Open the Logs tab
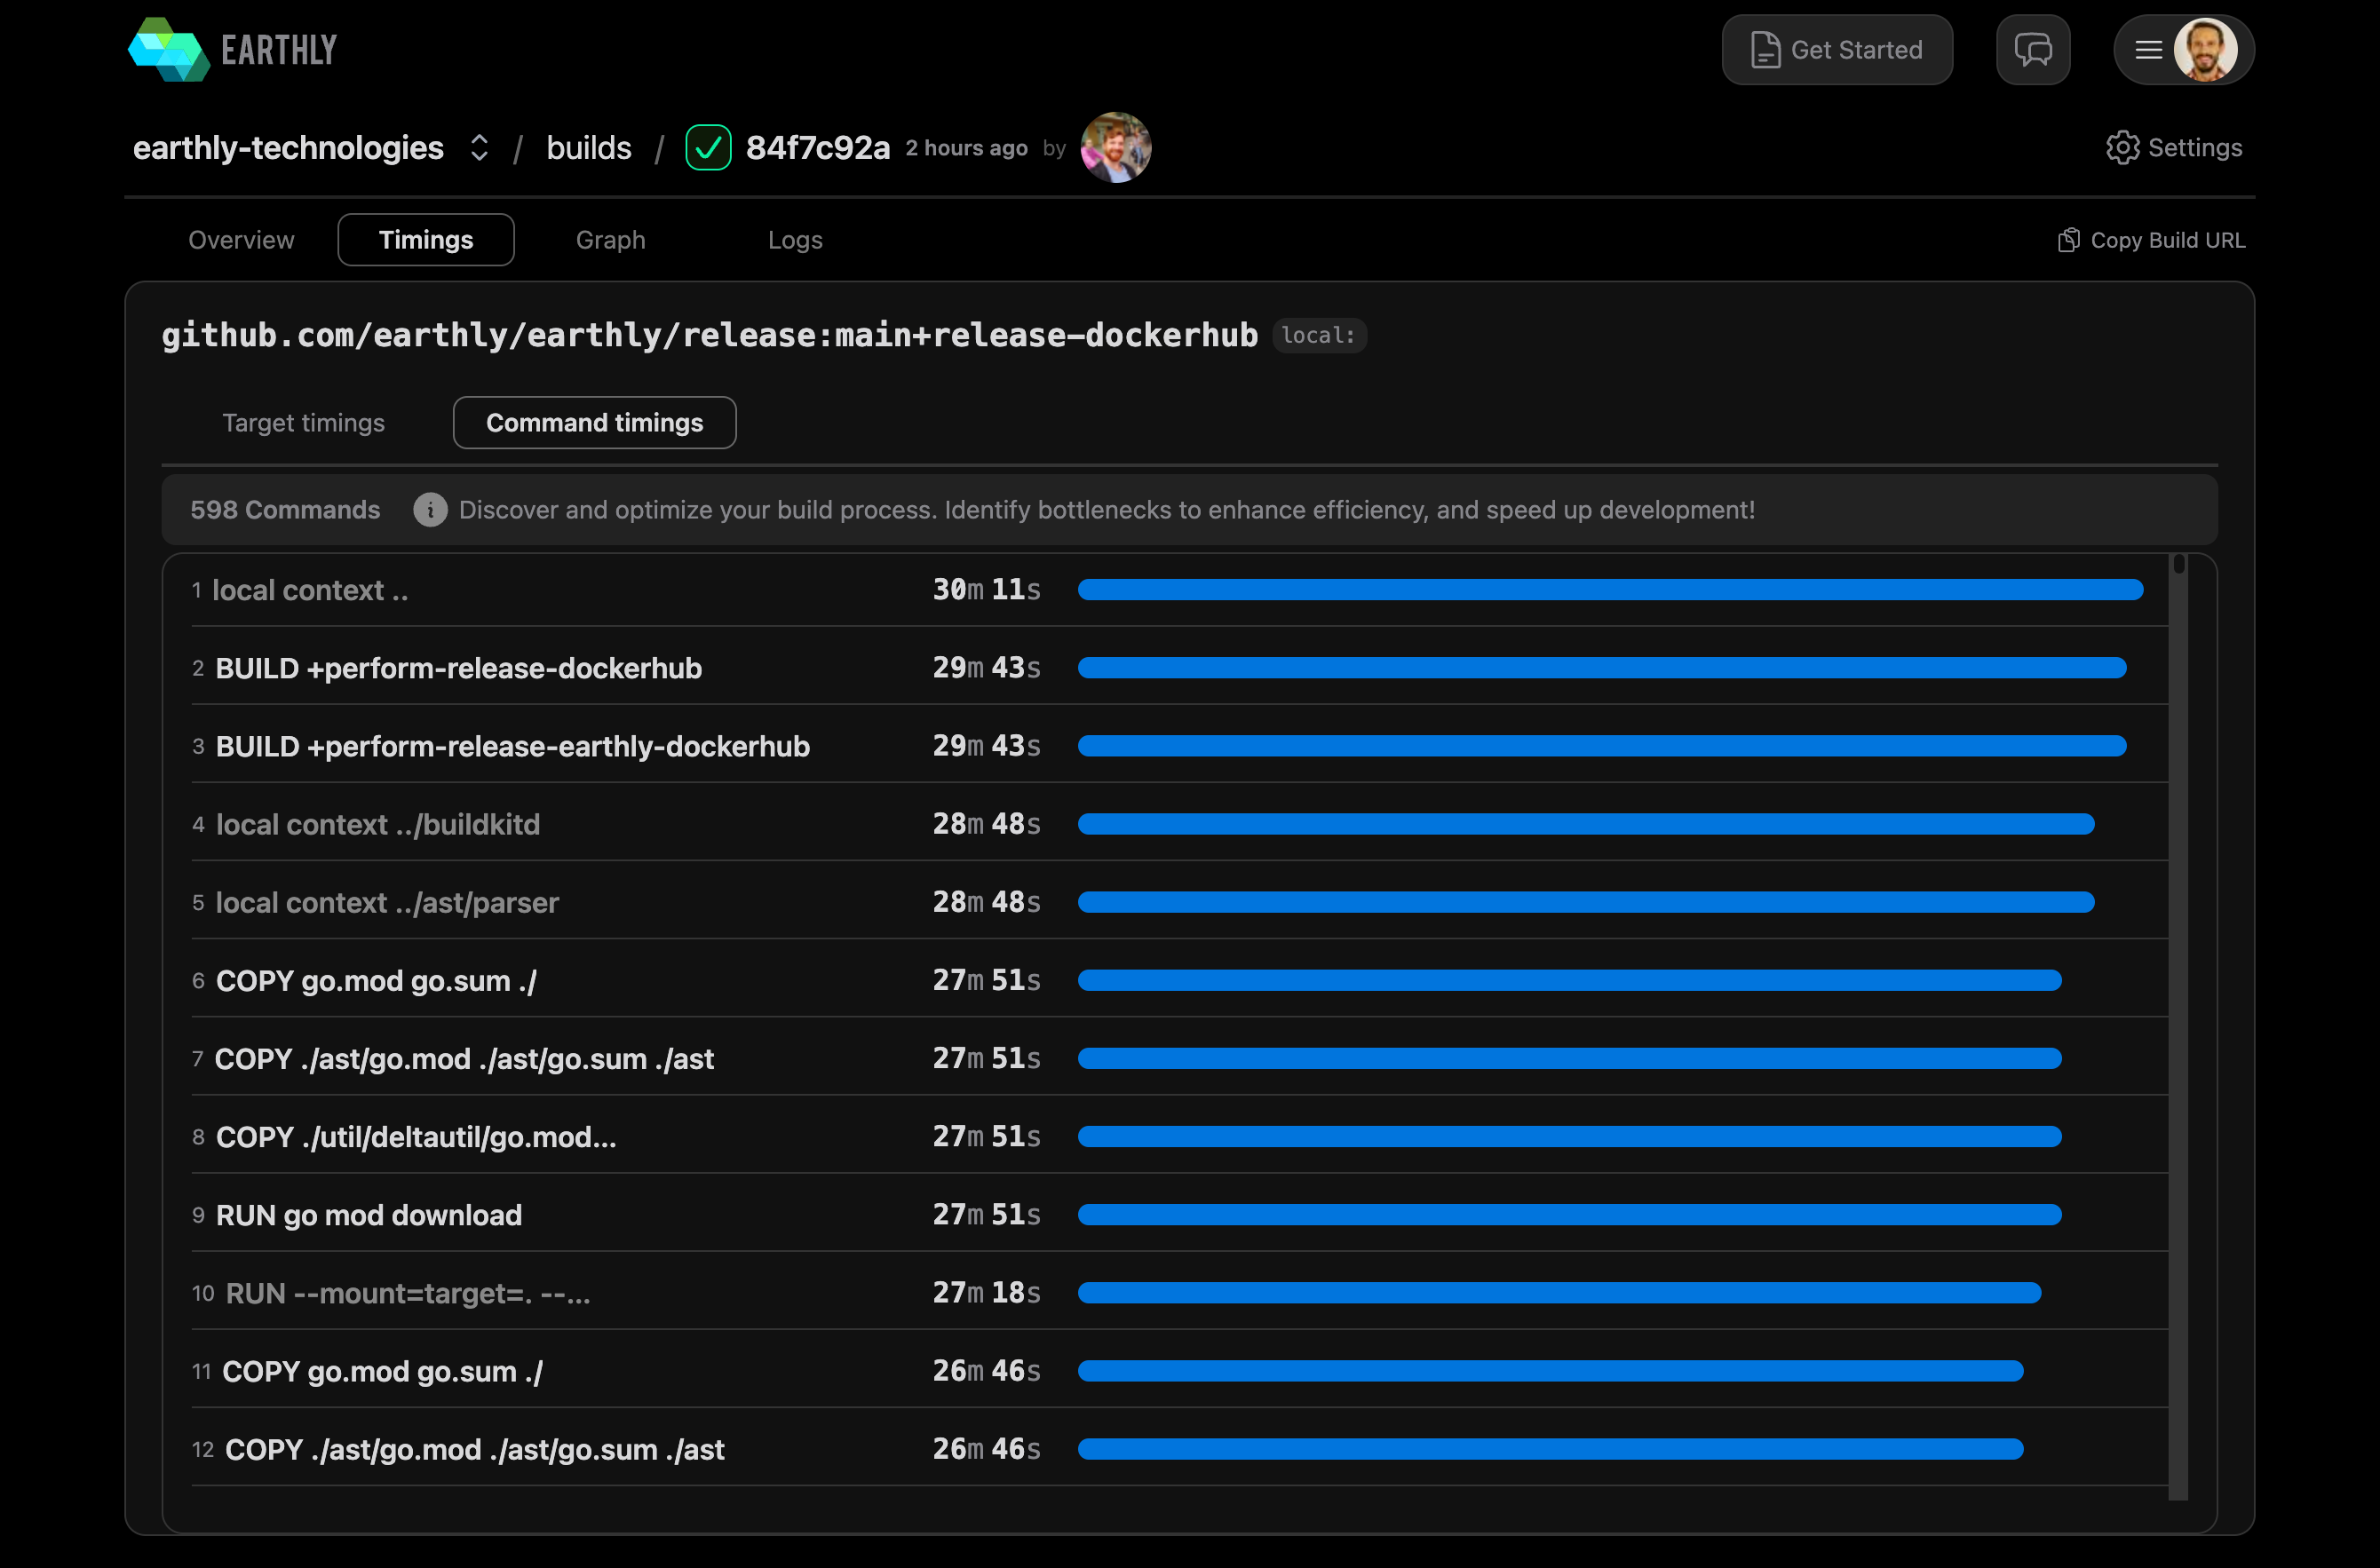 click(x=795, y=240)
